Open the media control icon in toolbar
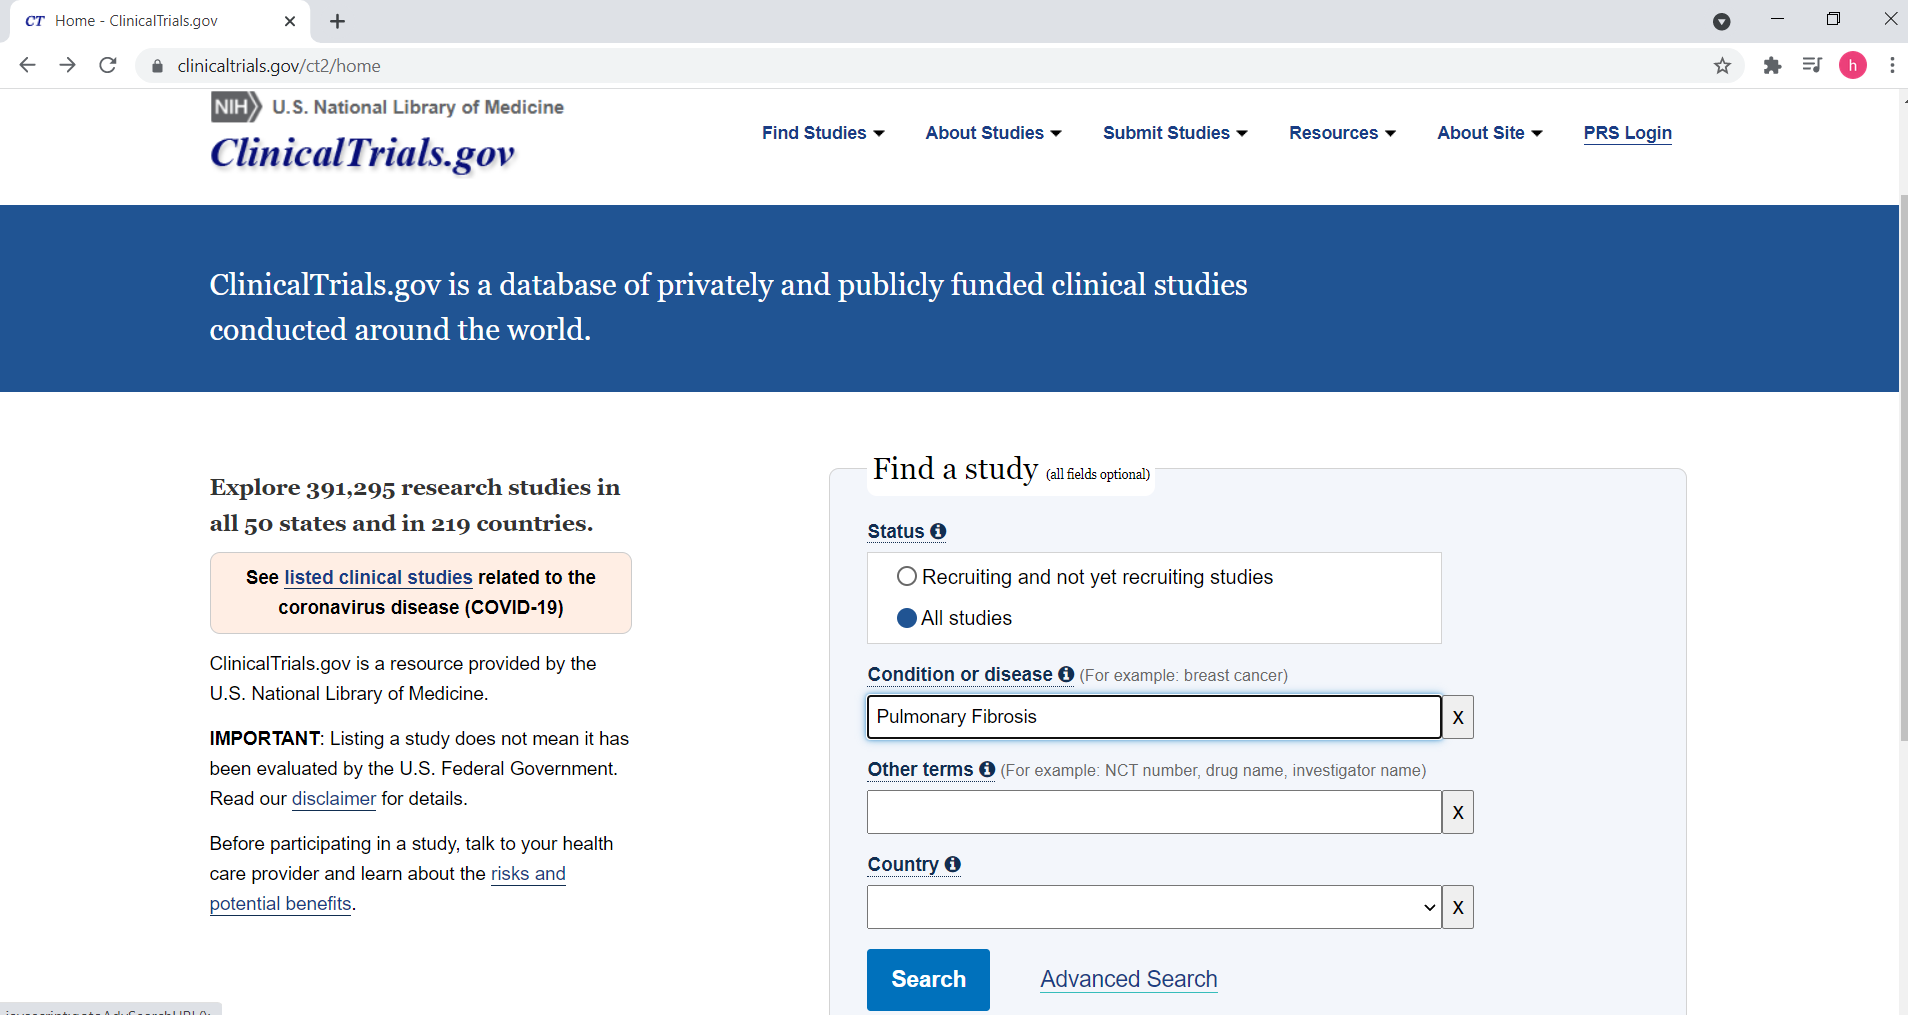The width and height of the screenshot is (1908, 1015). pos(1812,66)
